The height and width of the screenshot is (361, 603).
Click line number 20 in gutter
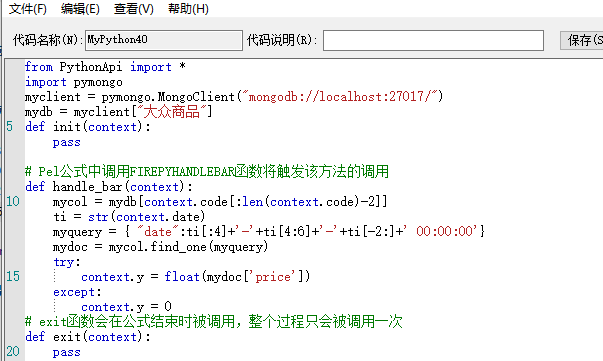13,351
